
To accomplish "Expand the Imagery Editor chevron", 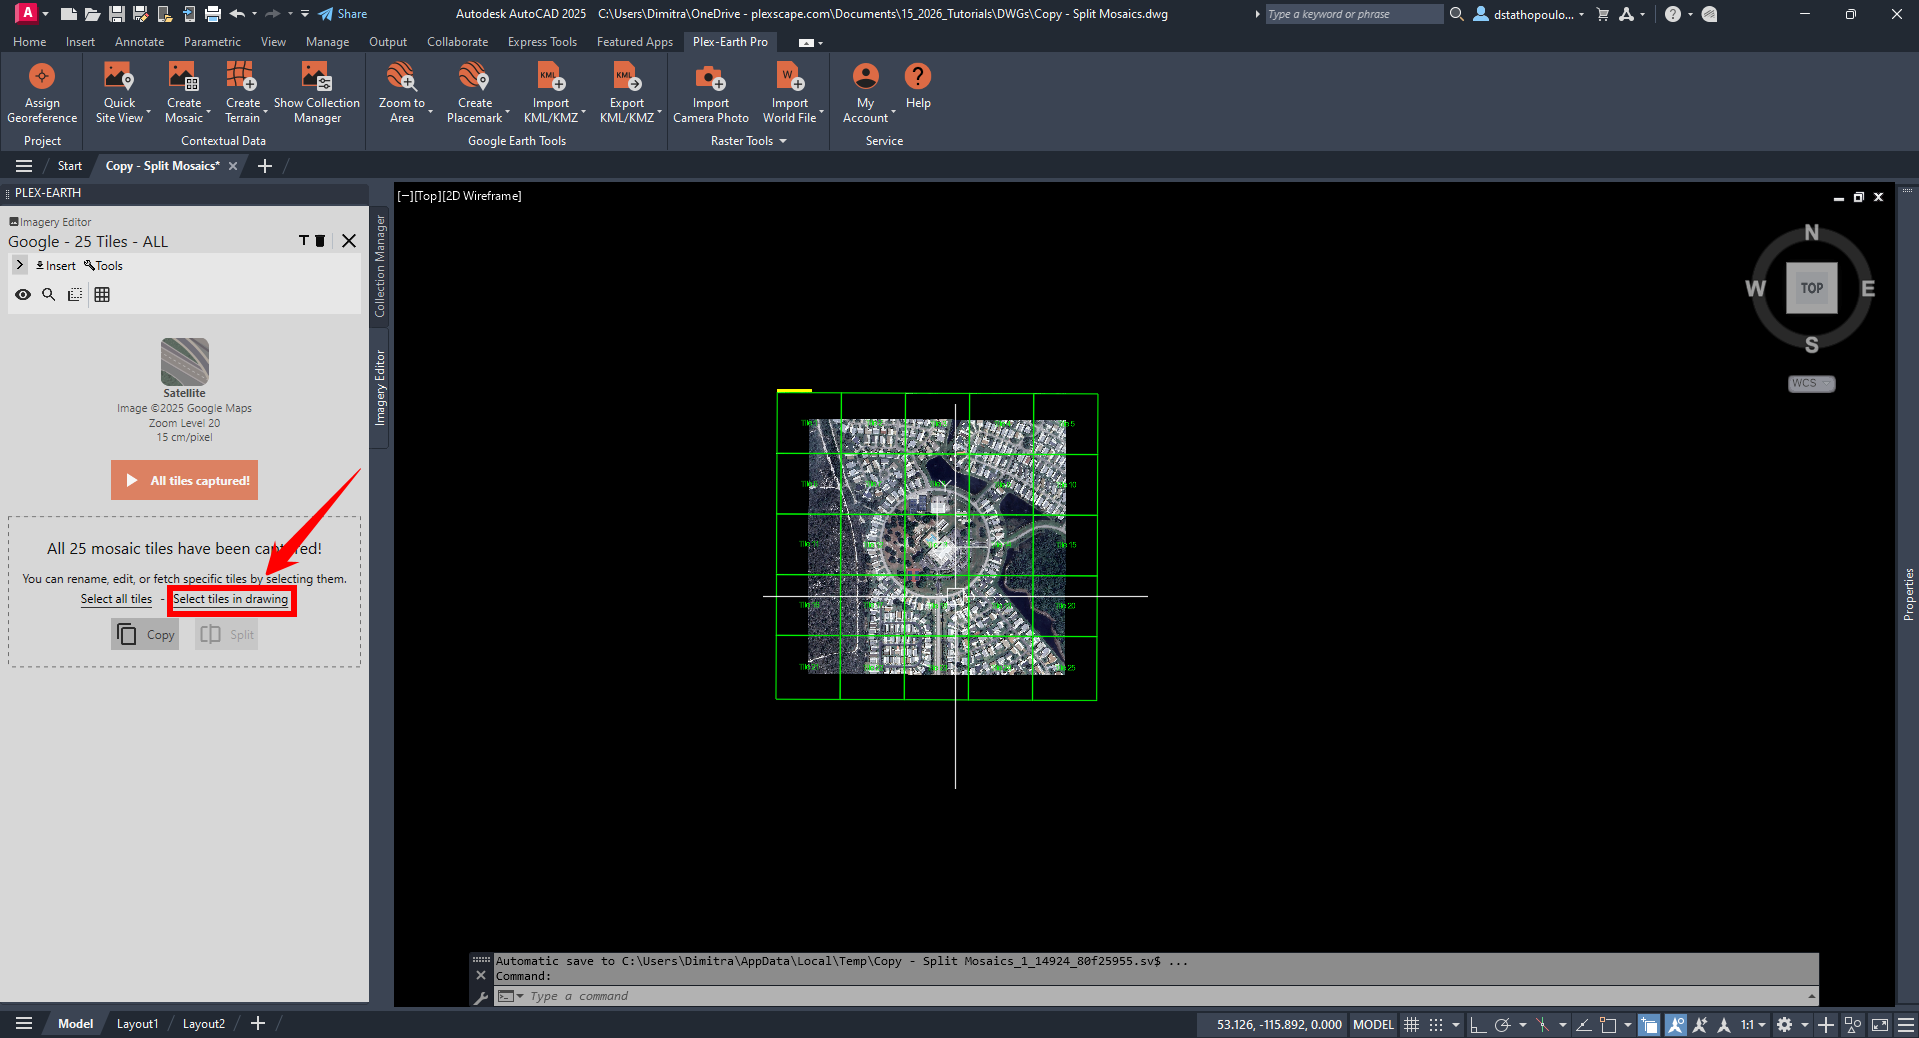I will coord(20,265).
